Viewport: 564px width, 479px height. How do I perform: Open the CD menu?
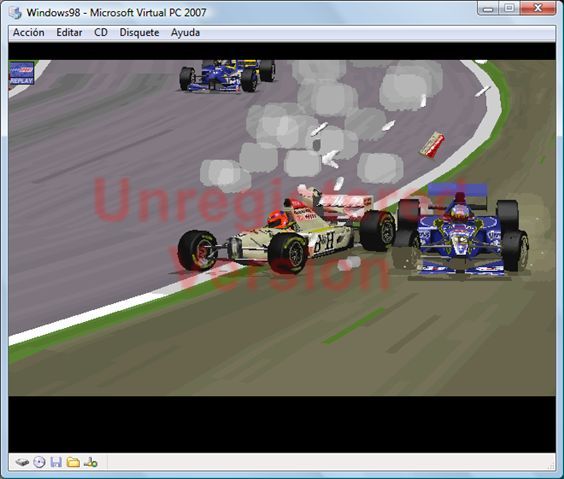point(101,33)
